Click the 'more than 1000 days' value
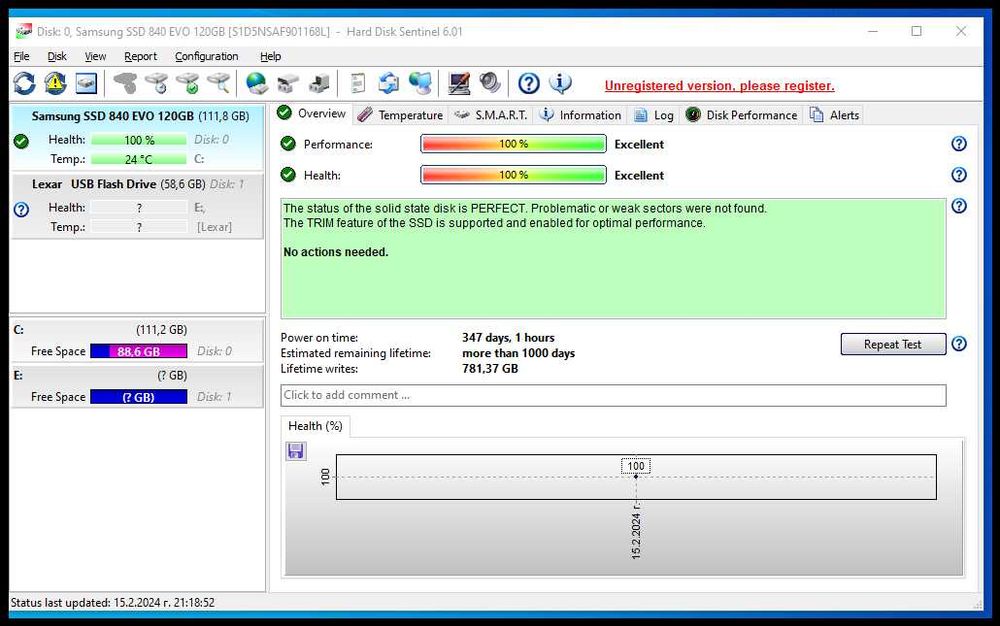This screenshot has height=626, width=1000. pyautogui.click(x=518, y=353)
